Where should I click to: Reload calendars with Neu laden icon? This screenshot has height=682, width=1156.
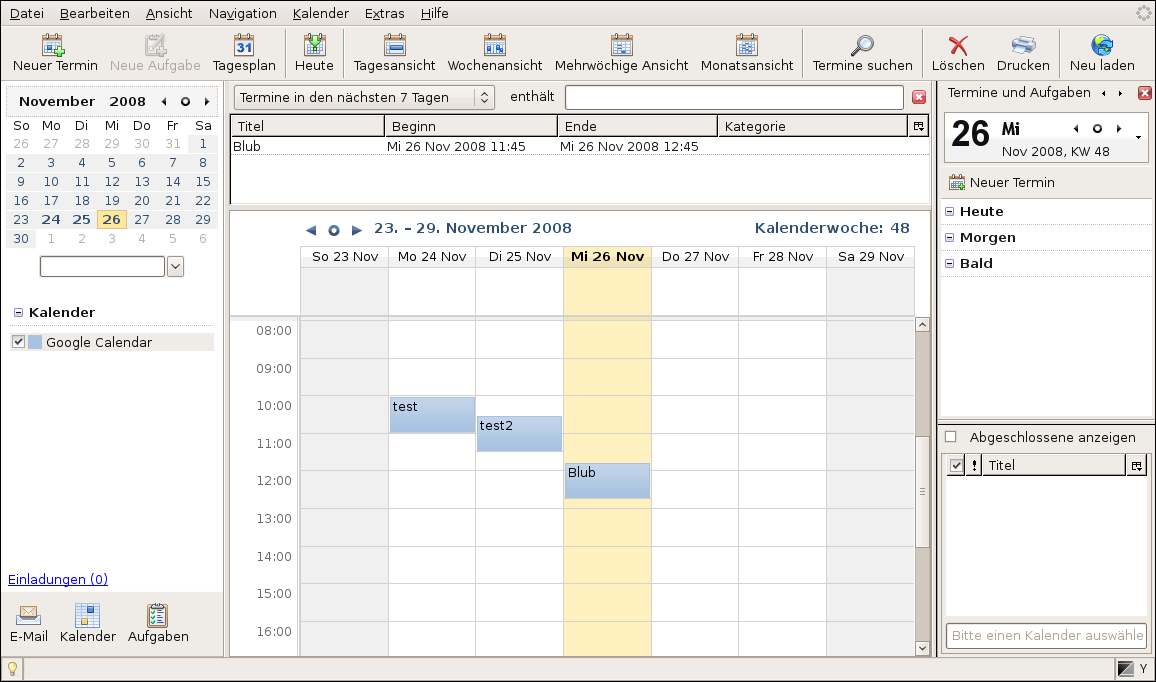point(1102,46)
